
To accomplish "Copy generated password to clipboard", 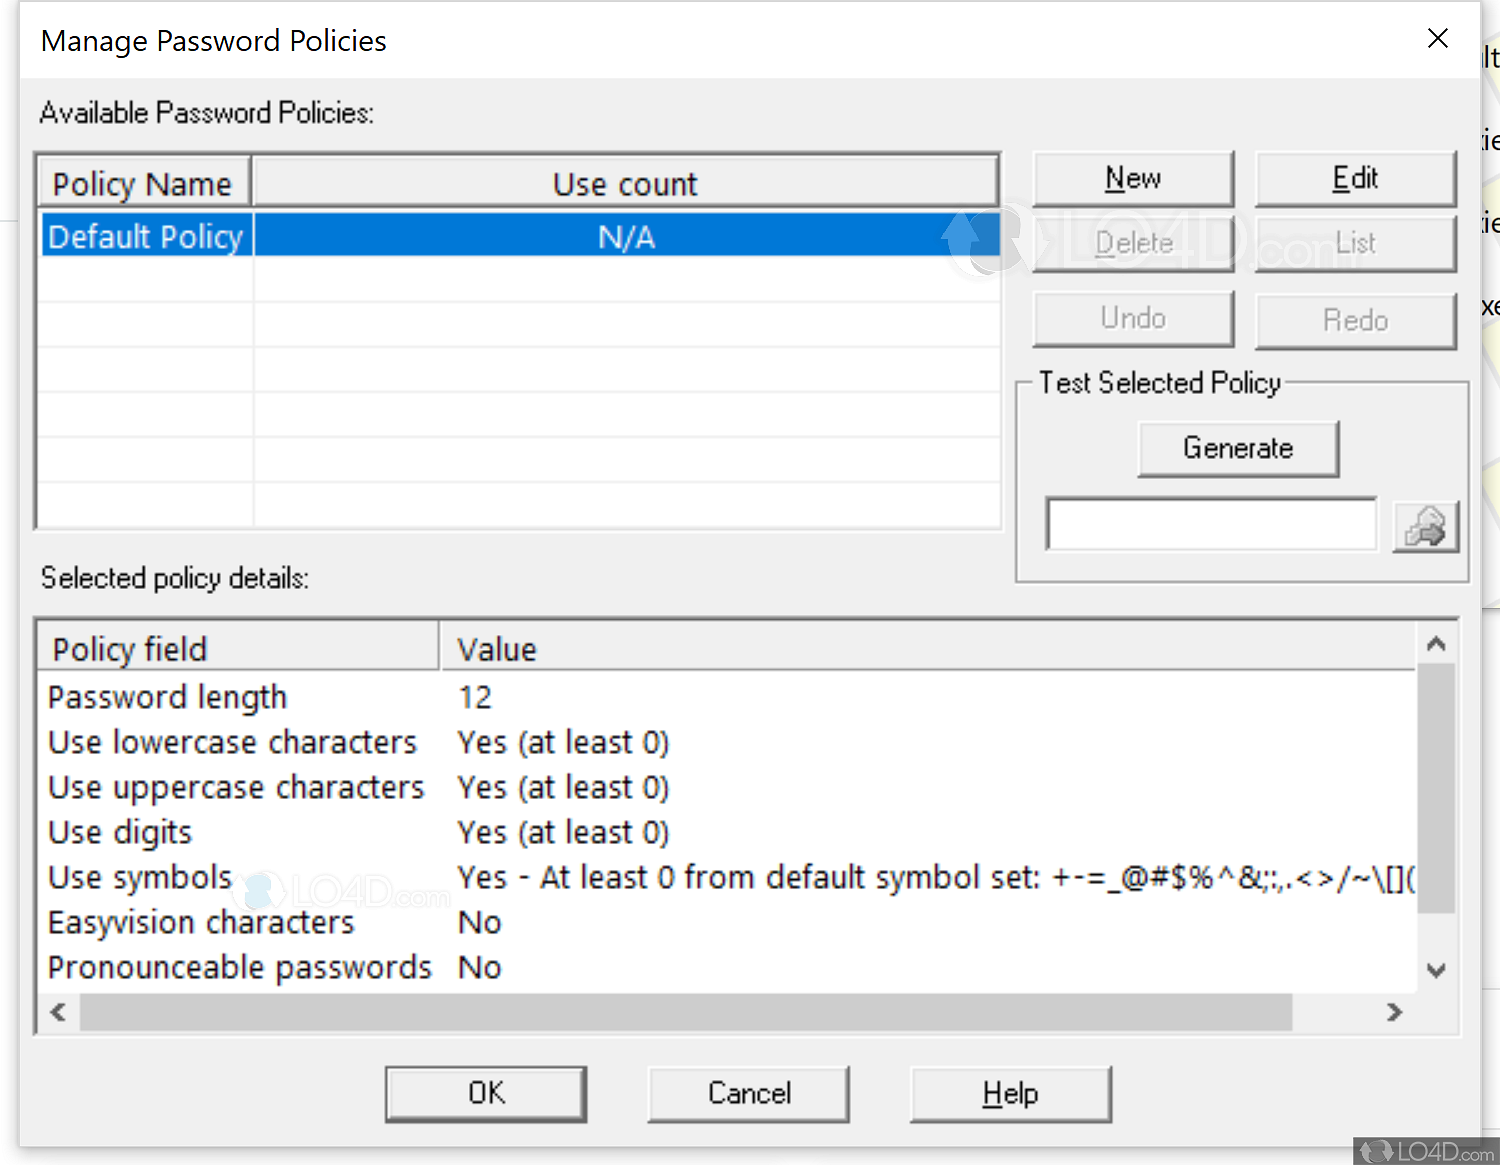I will coord(1426,525).
